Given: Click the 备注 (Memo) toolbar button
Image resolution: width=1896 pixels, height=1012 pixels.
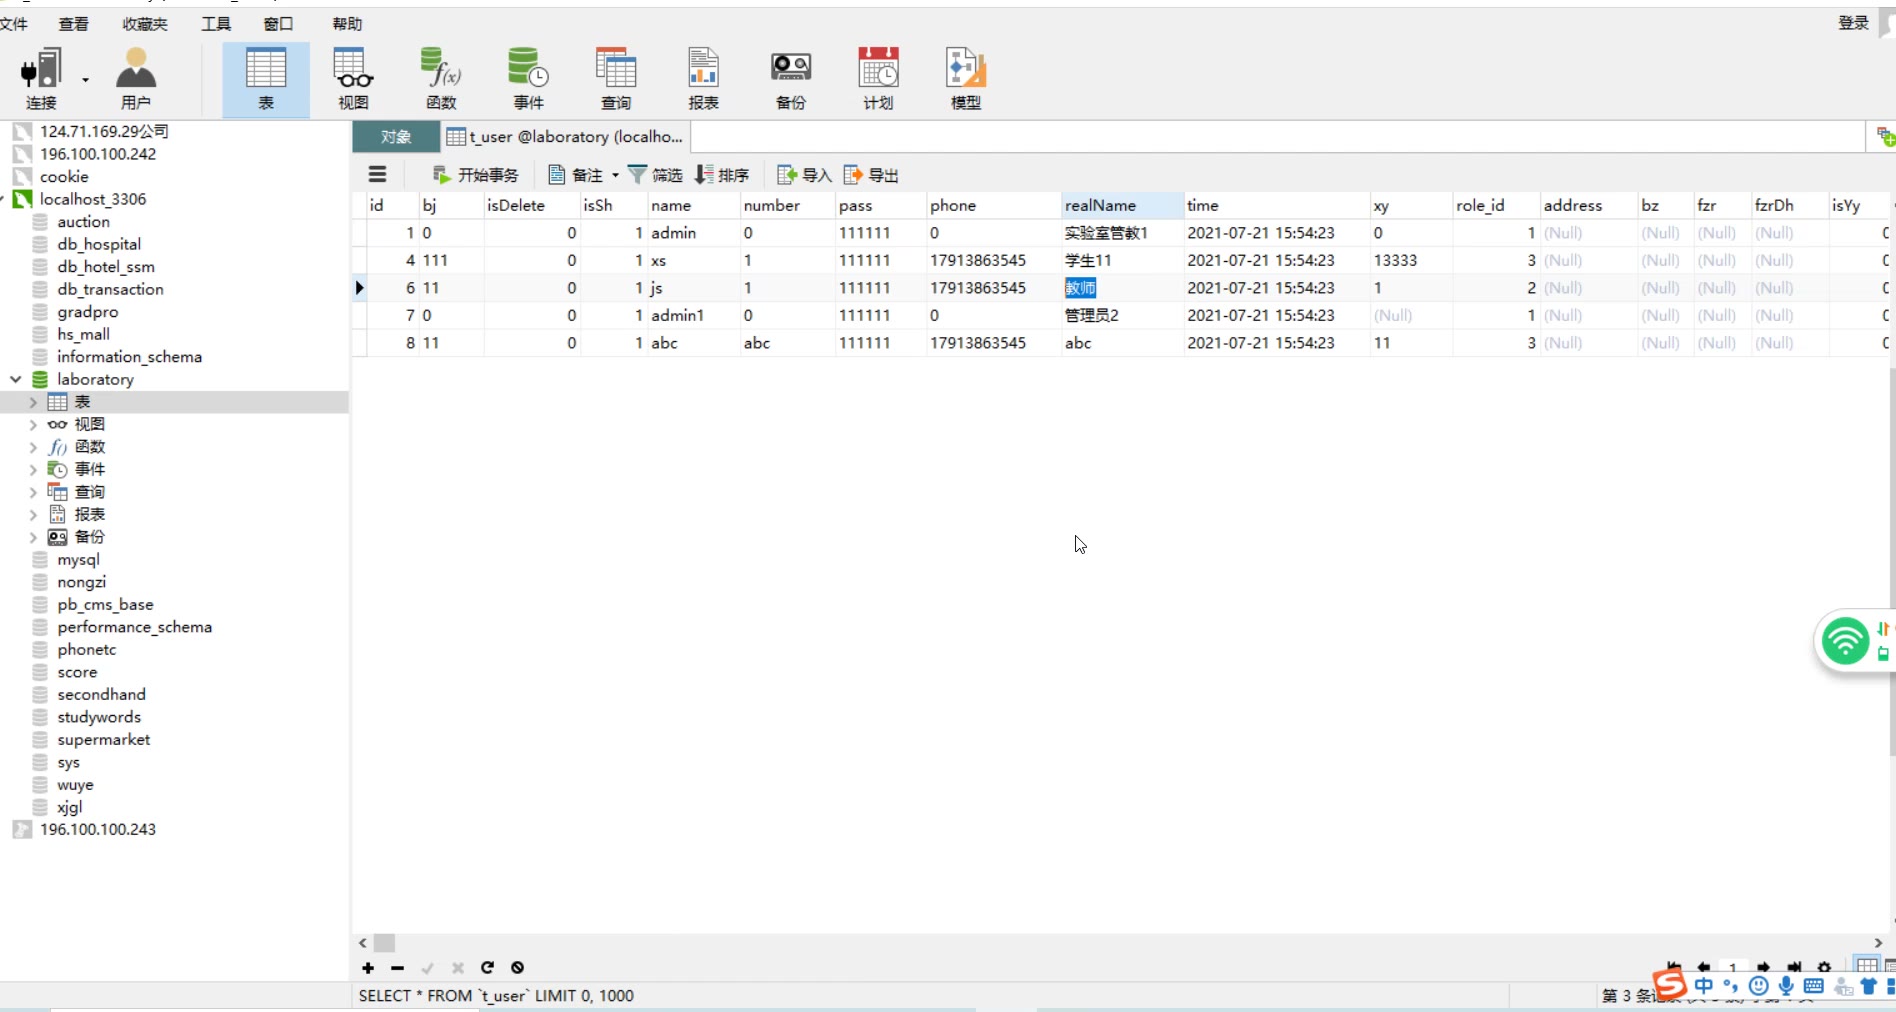Looking at the screenshot, I should (575, 175).
